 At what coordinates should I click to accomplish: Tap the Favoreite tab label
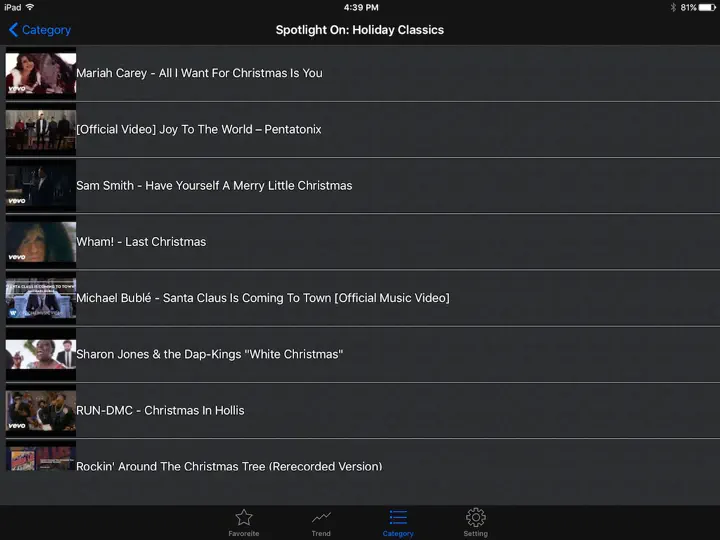[x=244, y=534]
